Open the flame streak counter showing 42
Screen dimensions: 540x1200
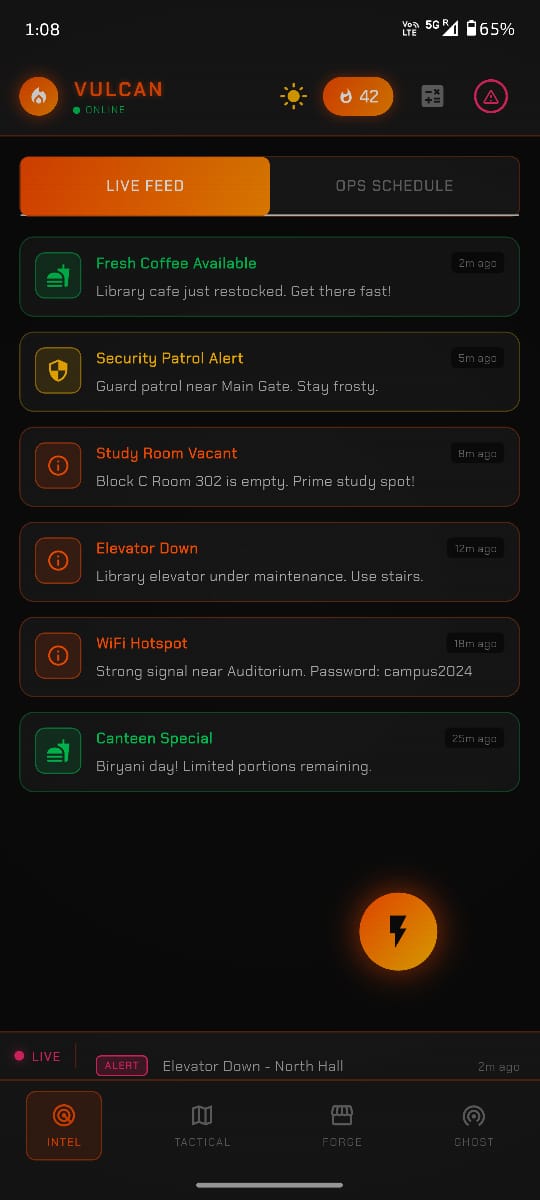coord(358,96)
